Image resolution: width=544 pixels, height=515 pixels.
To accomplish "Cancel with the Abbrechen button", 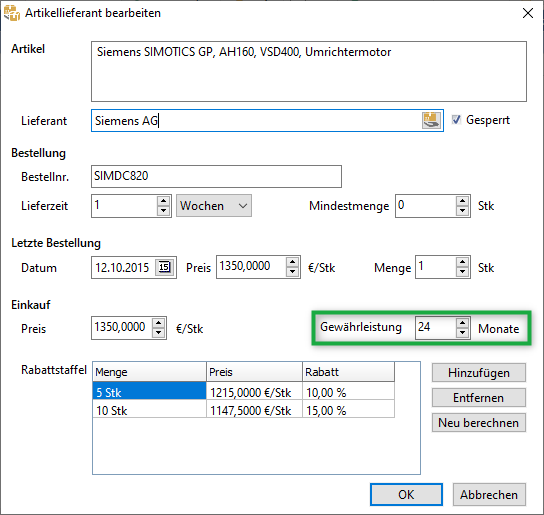I will [489, 495].
